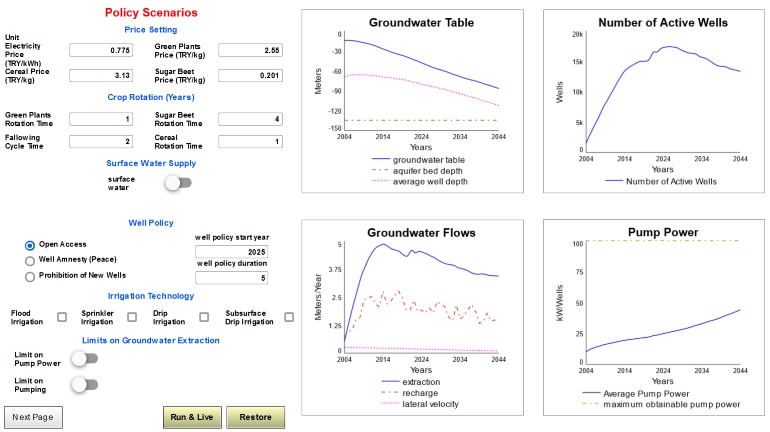Toggle the surface water supply switch
This screenshot has height=432, width=770.
[x=178, y=183]
